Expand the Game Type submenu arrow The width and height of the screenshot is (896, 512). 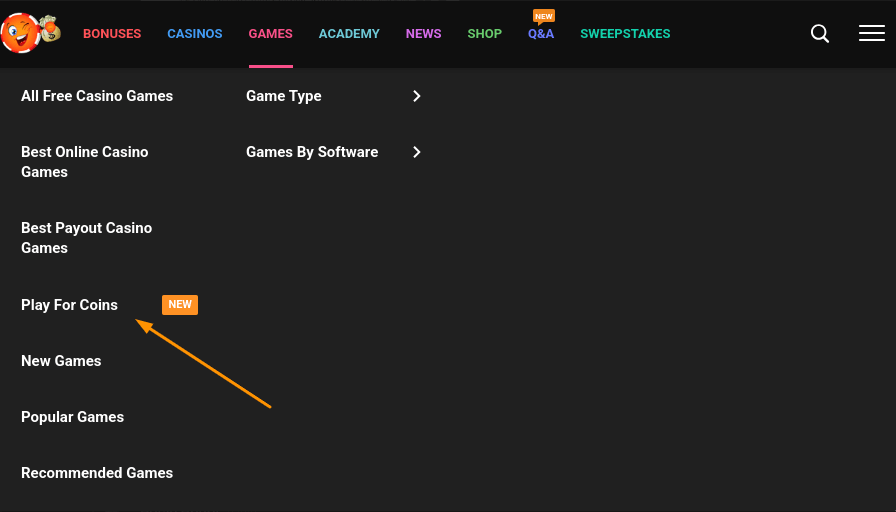tap(417, 96)
